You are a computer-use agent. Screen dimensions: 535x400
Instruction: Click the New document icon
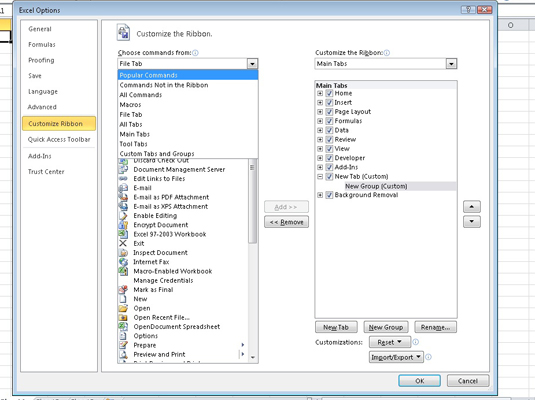pos(123,299)
